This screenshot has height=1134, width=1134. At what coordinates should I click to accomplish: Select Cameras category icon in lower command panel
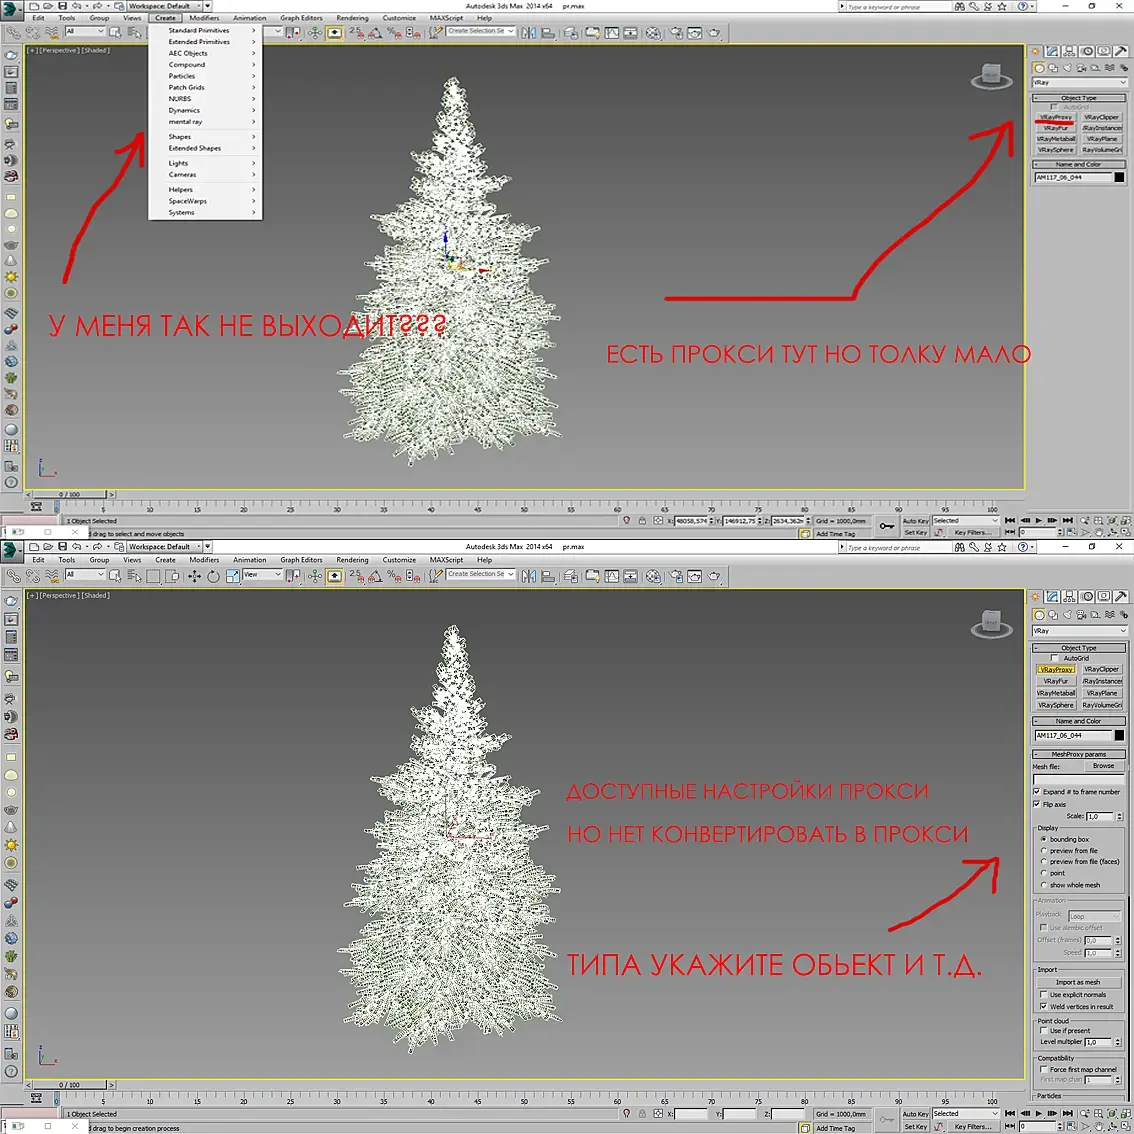tap(1081, 615)
